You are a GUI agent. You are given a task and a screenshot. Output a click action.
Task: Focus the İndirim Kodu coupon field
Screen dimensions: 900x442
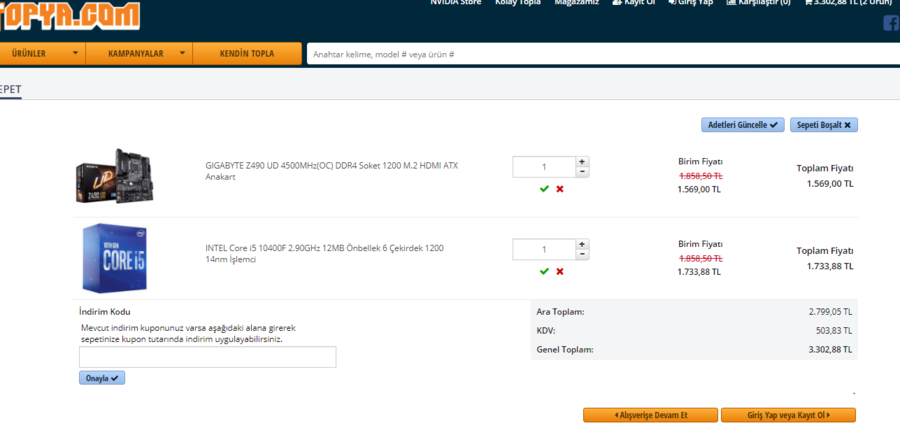click(208, 357)
